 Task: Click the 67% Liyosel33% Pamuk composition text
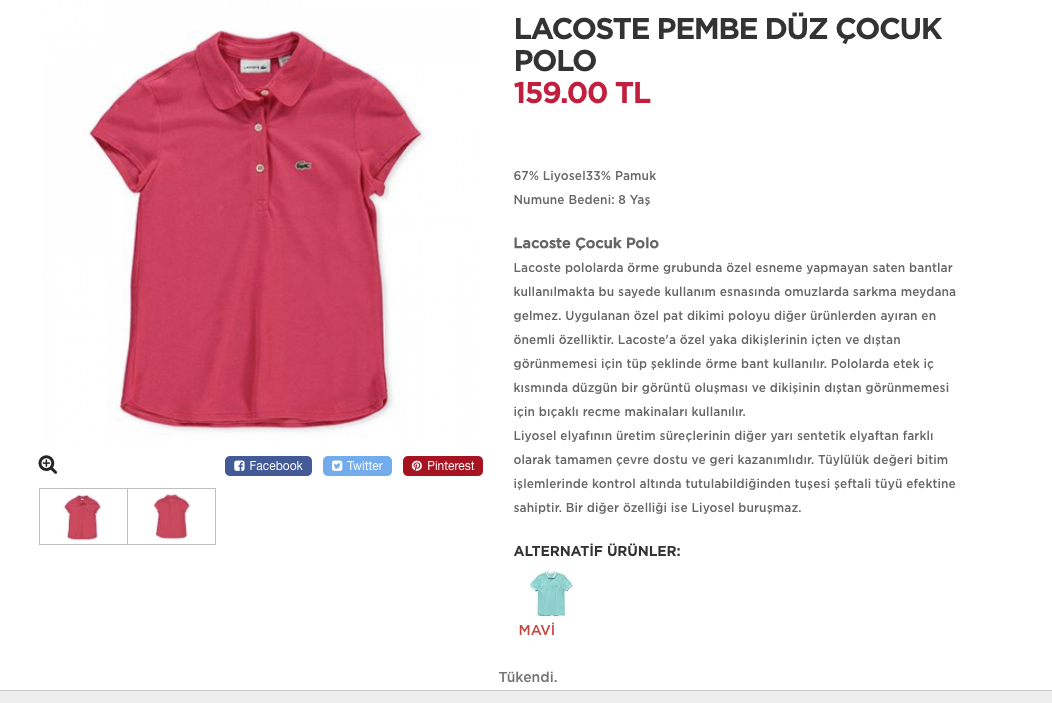coord(584,176)
